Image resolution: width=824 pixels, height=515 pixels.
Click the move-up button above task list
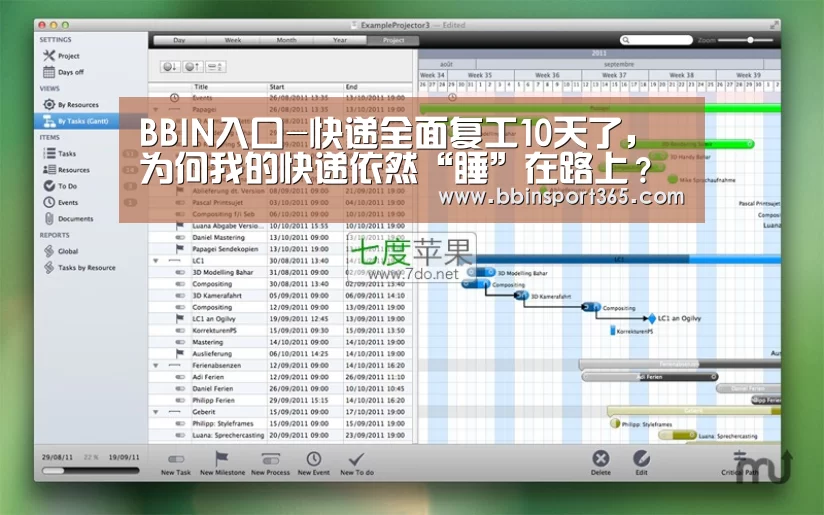(192, 67)
